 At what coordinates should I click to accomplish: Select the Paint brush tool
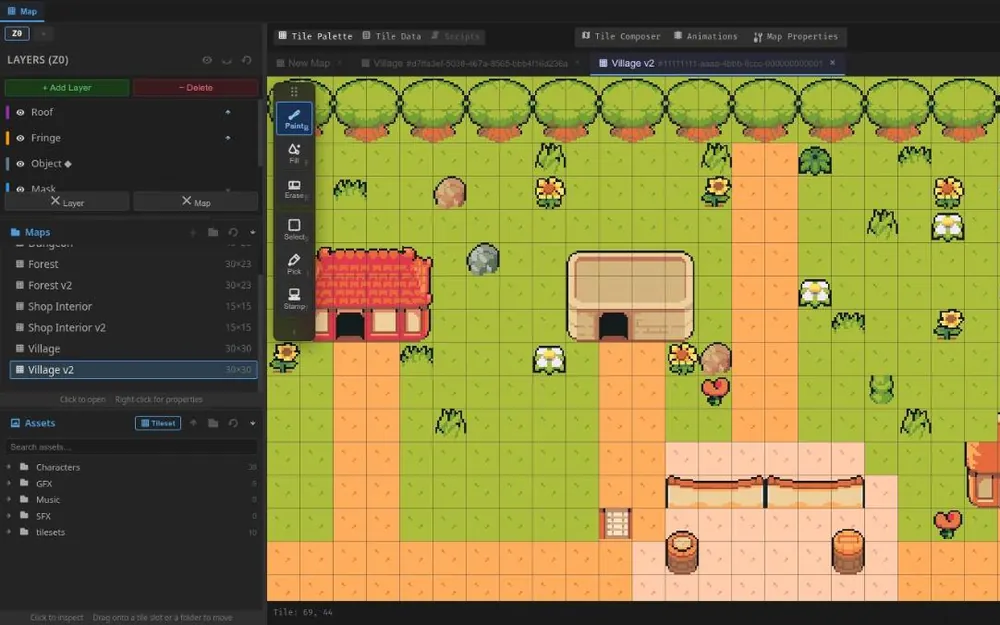[294, 119]
